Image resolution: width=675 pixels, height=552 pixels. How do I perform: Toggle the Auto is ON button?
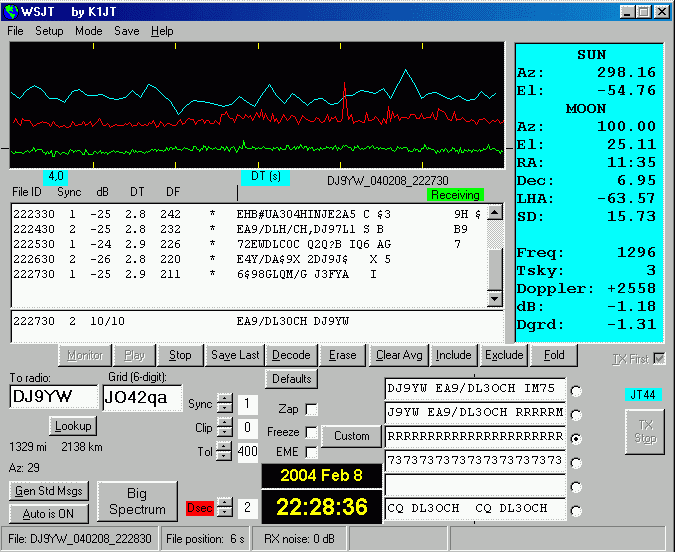[x=49, y=514]
